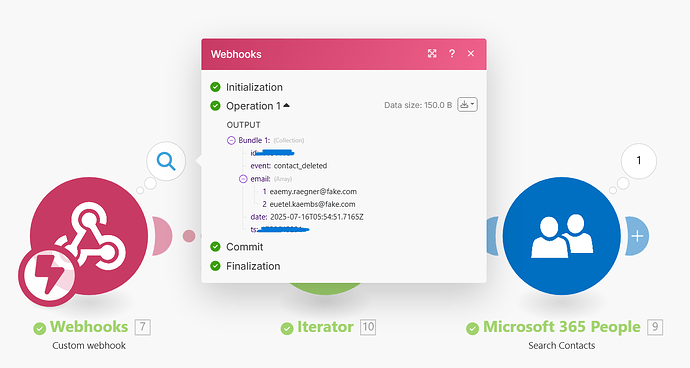Open the magnifying glass inspector bubble

166,161
